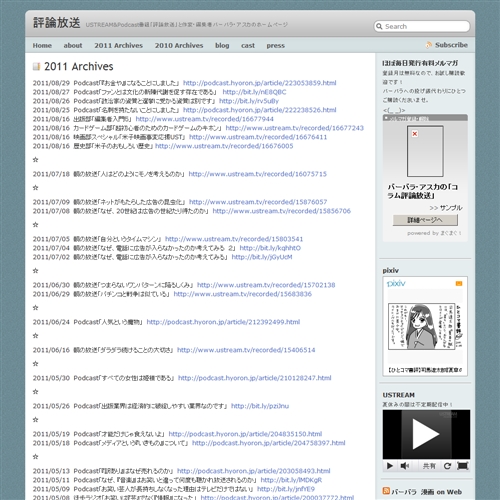500x500 pixels.
Task: Click the orange icon at the pixiv widget's top right
Action: (x=459, y=283)
